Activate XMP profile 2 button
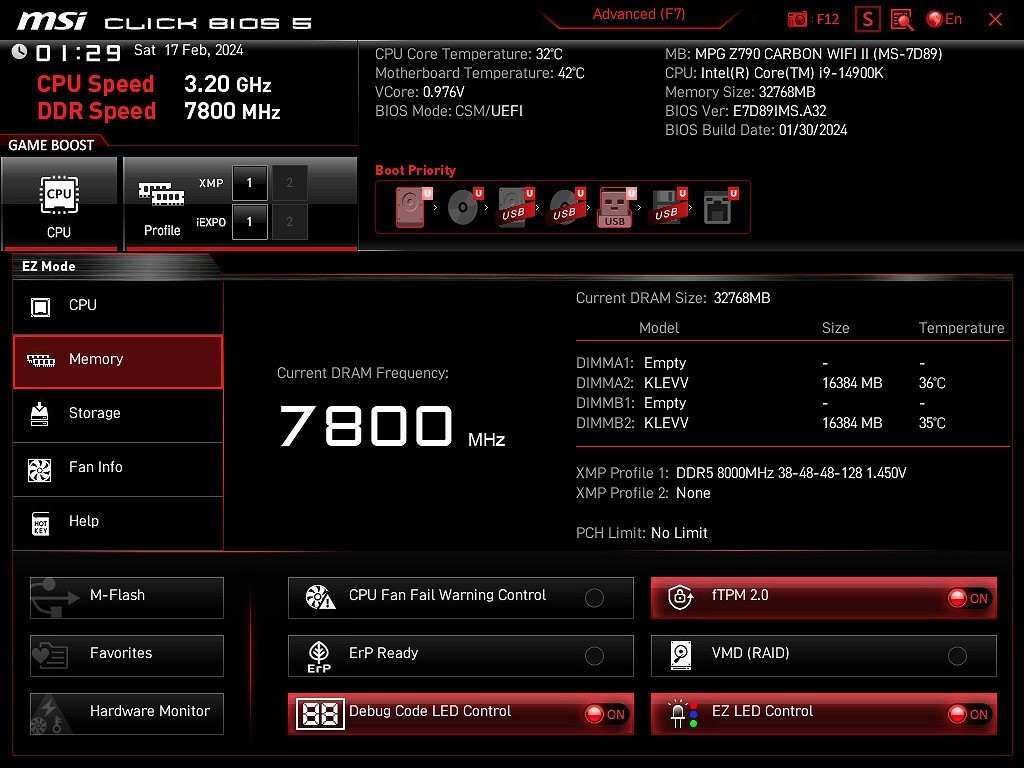Viewport: 1024px width, 768px height. click(x=289, y=183)
